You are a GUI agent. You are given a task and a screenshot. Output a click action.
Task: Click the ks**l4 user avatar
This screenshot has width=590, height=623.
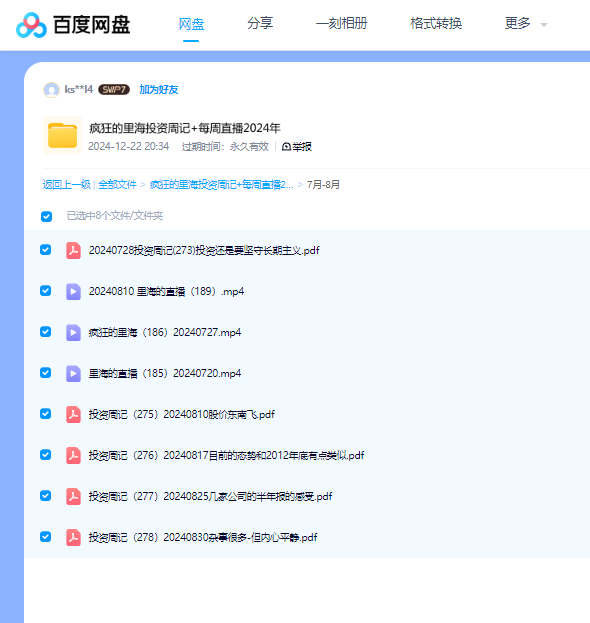coord(51,90)
